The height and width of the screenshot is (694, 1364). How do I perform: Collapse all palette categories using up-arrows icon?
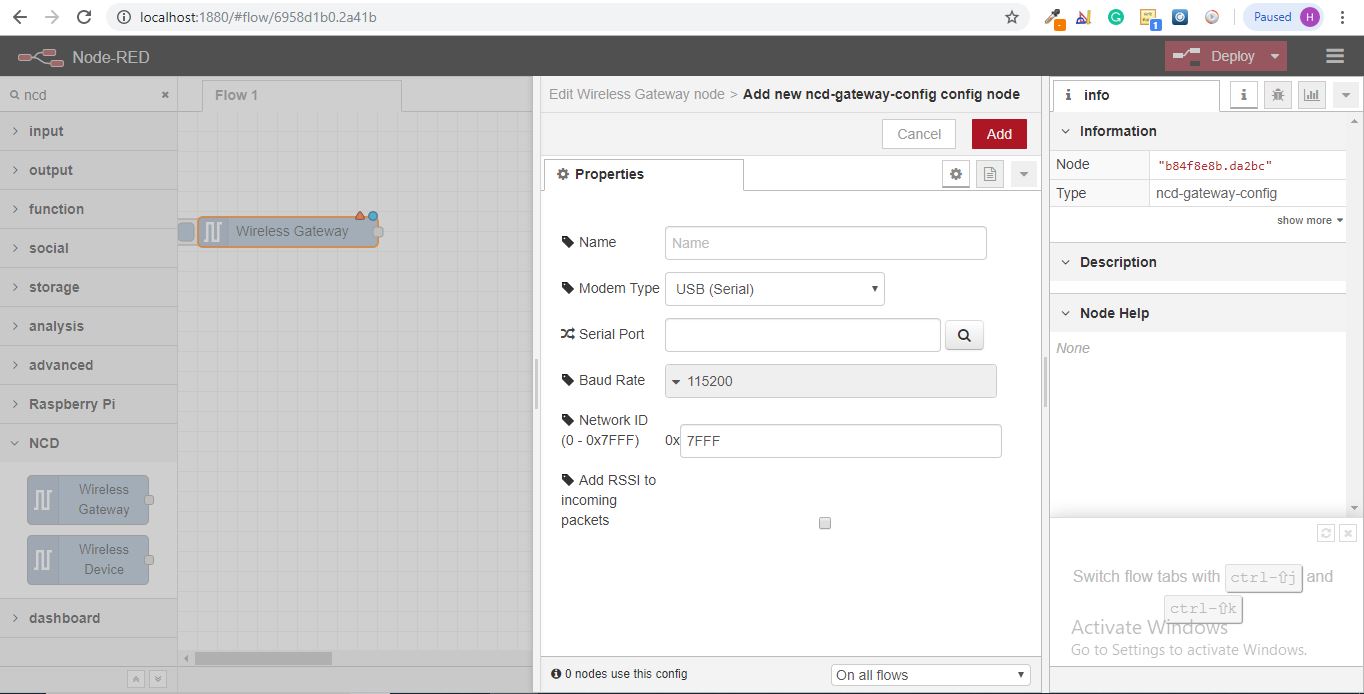(136, 679)
